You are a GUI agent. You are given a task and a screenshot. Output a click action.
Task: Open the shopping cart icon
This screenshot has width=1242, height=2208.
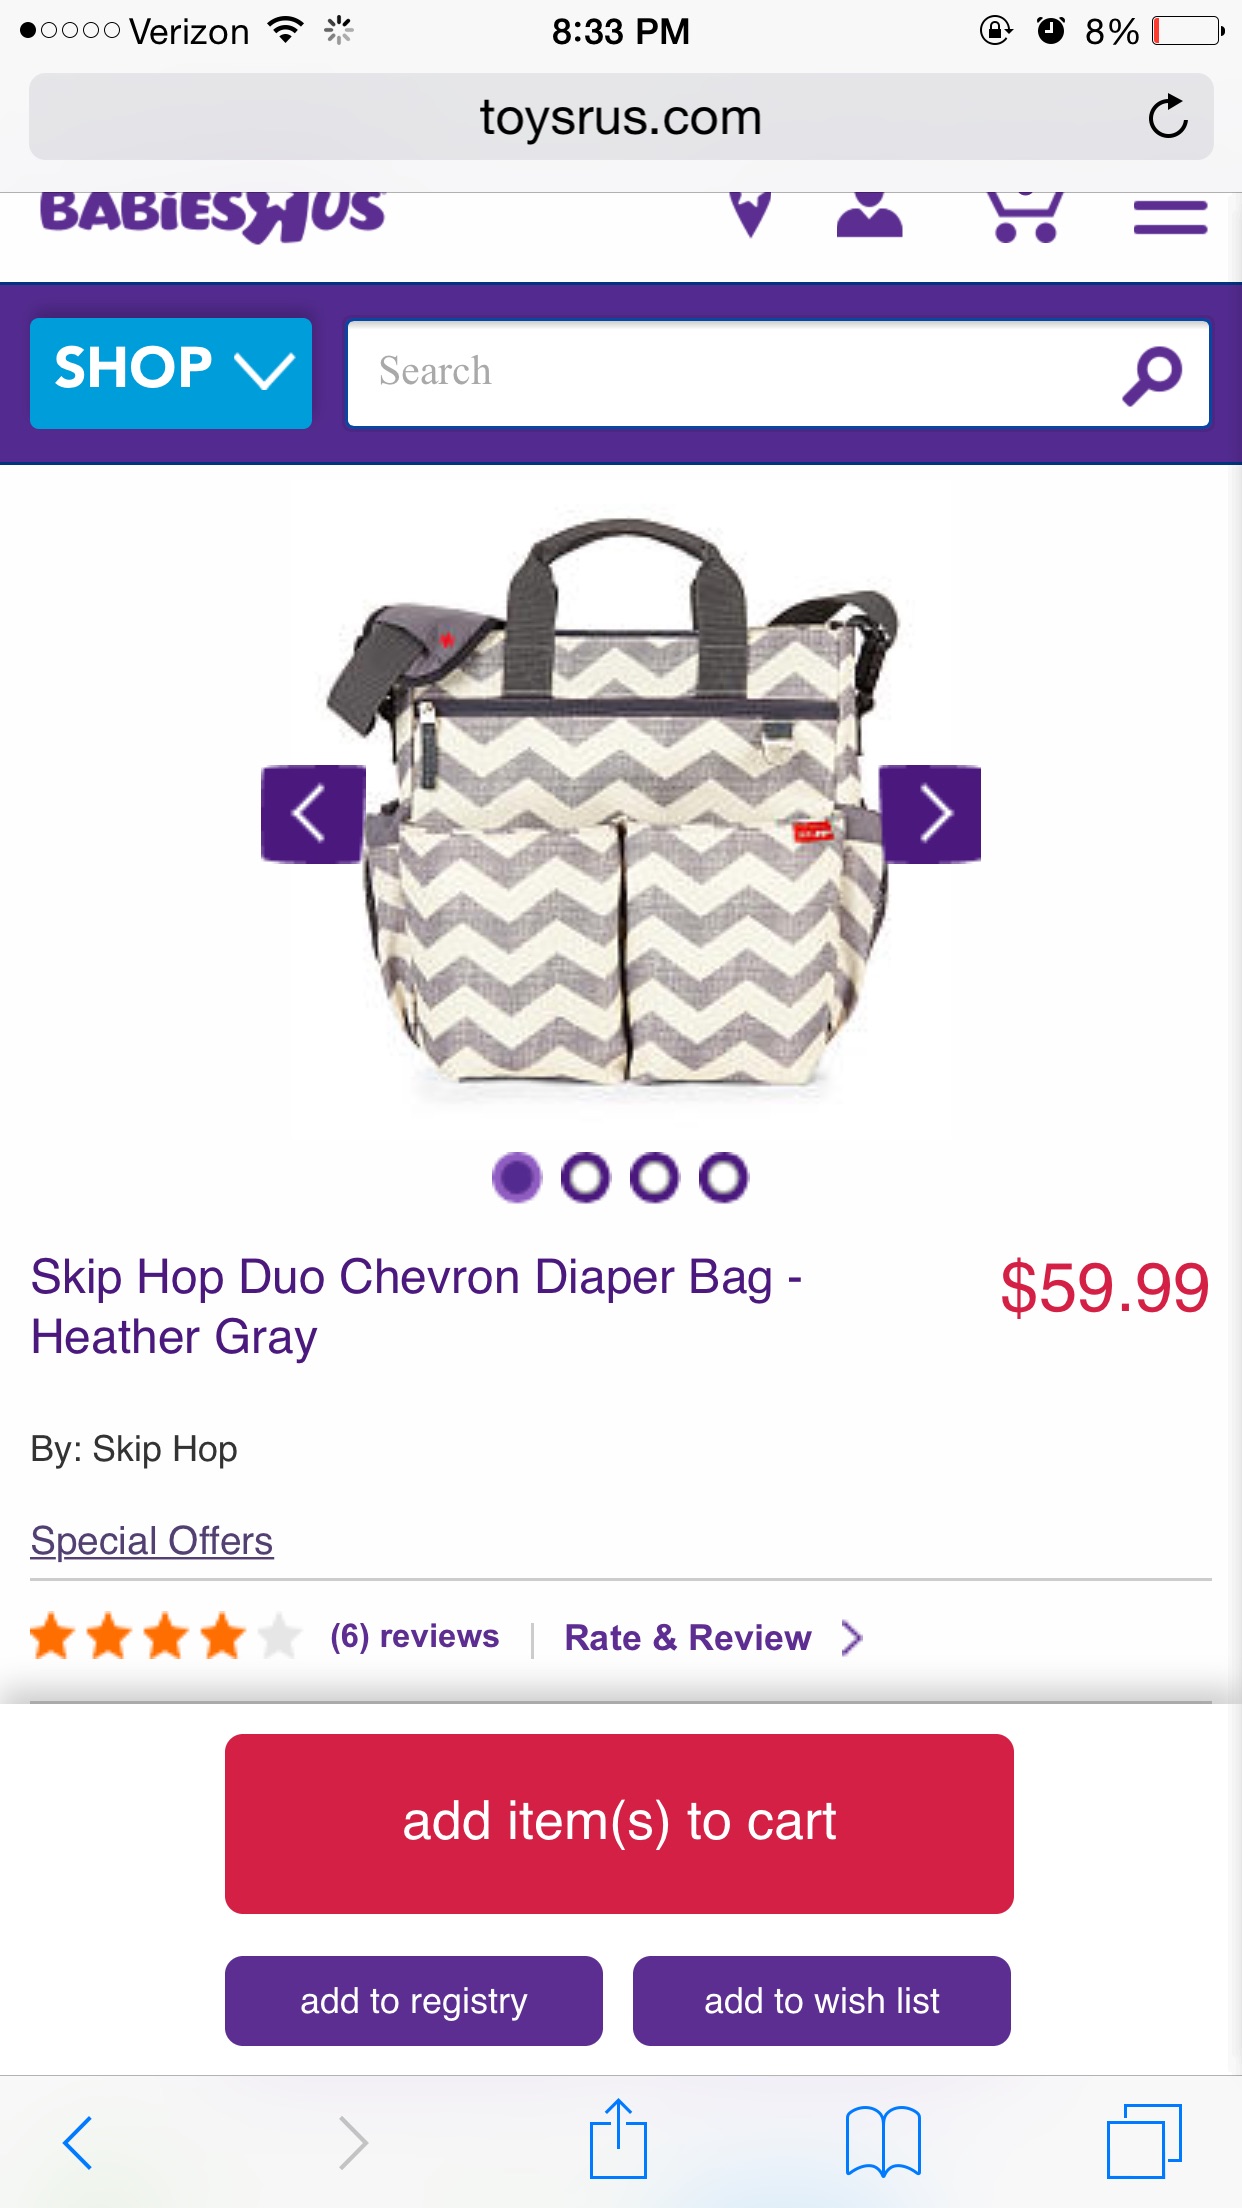[x=1024, y=216]
